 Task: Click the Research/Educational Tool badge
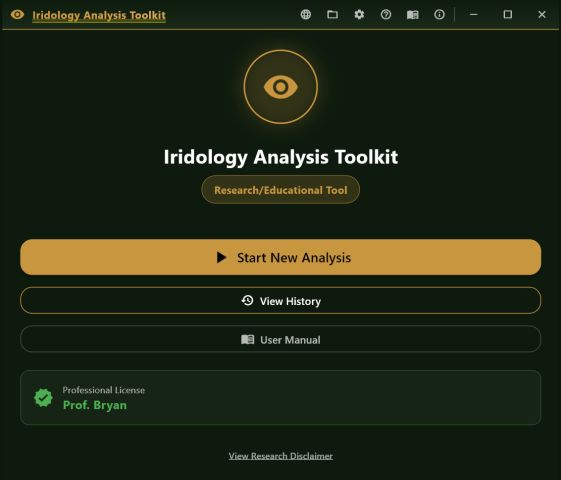pos(281,190)
